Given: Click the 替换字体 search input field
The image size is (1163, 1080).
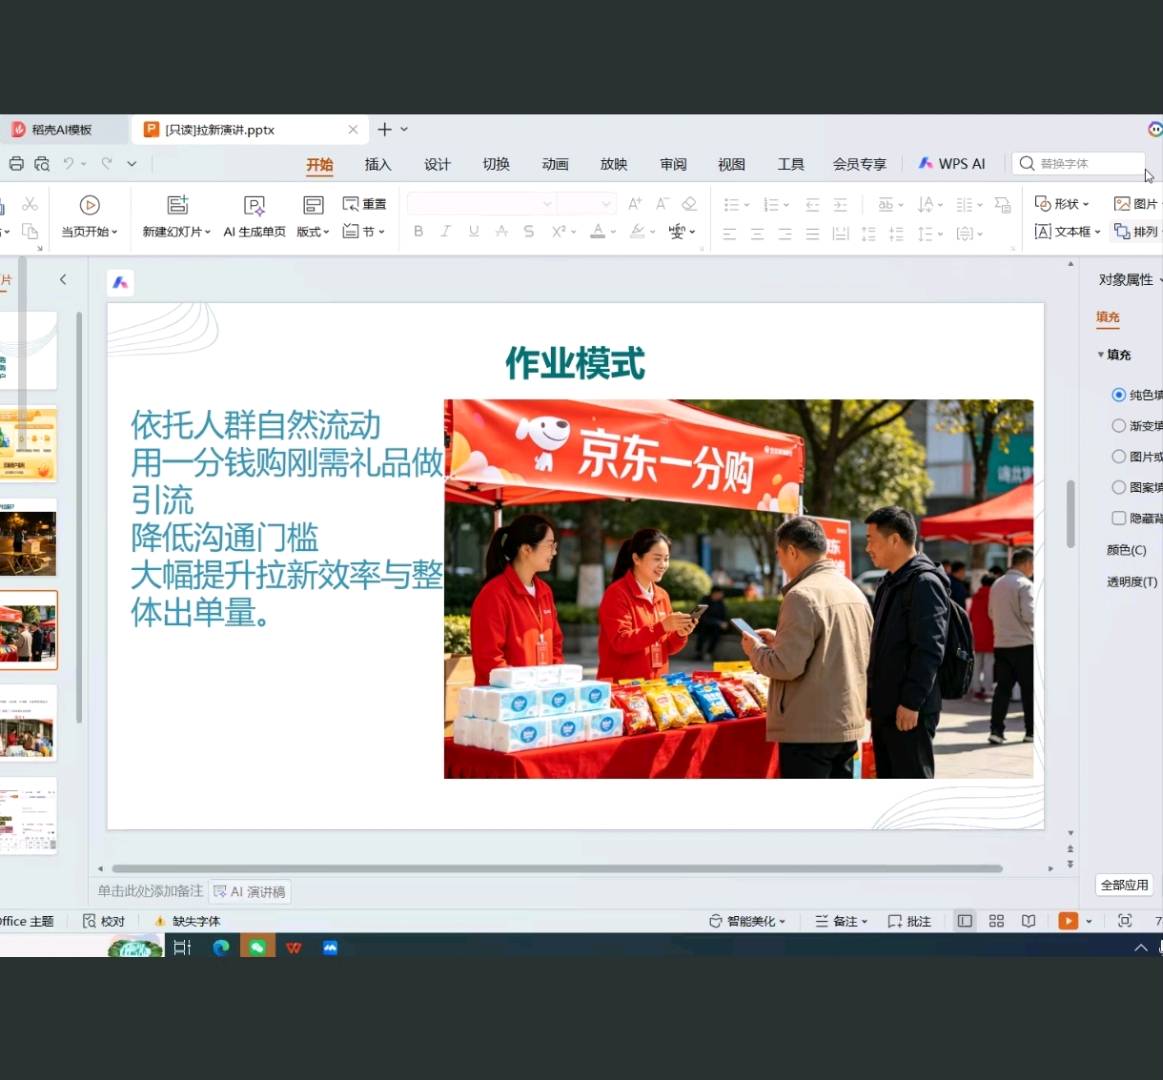Looking at the screenshot, I should (x=1078, y=163).
